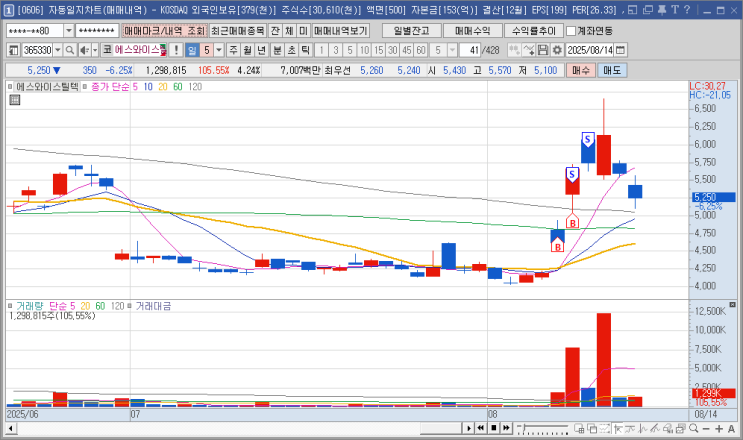The width and height of the screenshot is (743, 440).
Task: Click the 매매마크/내역 조회 button
Action: [164, 31]
